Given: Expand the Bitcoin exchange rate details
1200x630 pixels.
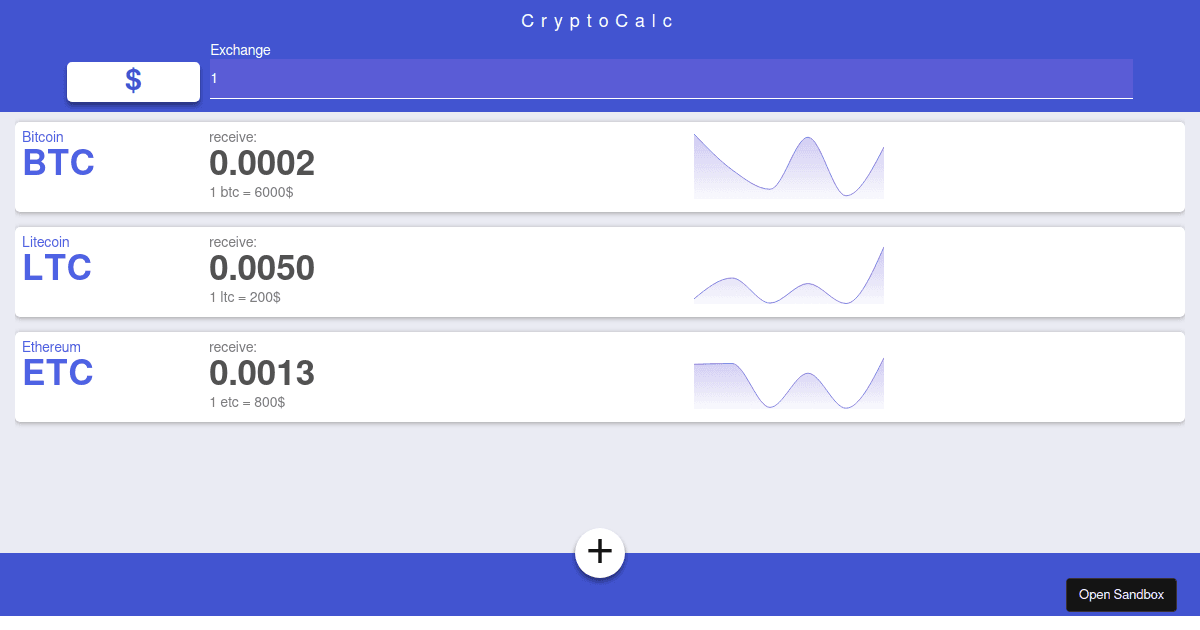Looking at the screenshot, I should point(251,192).
